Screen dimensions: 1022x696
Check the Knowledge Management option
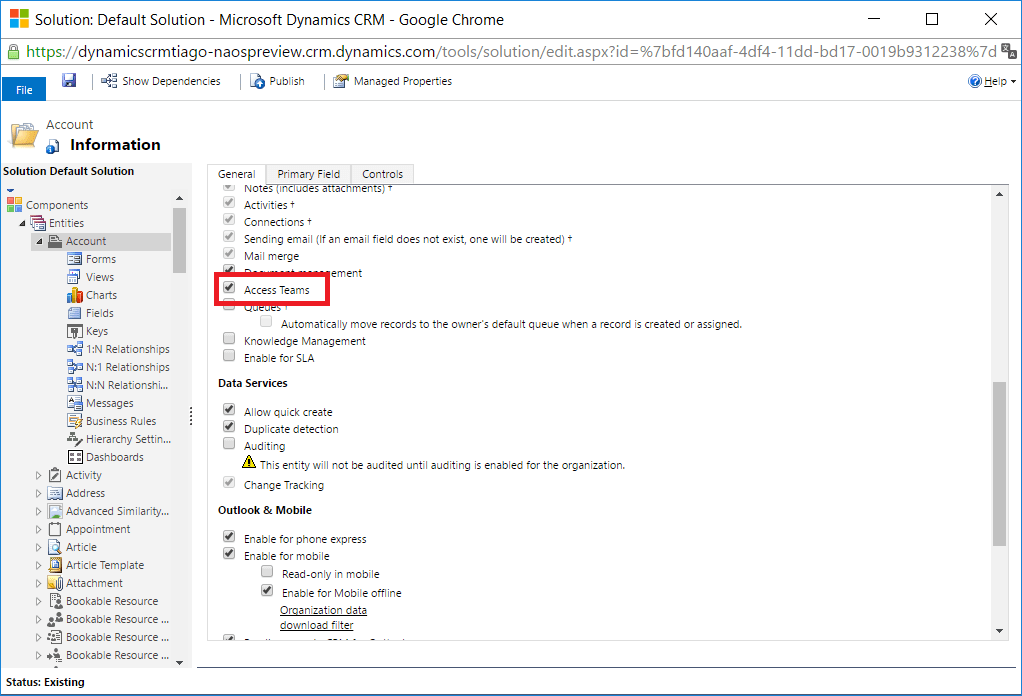tap(229, 340)
